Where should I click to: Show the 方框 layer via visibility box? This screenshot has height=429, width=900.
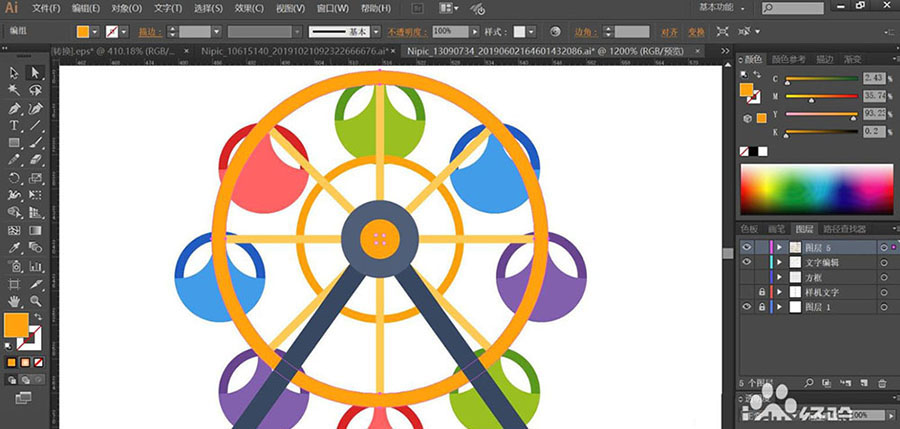click(746, 277)
